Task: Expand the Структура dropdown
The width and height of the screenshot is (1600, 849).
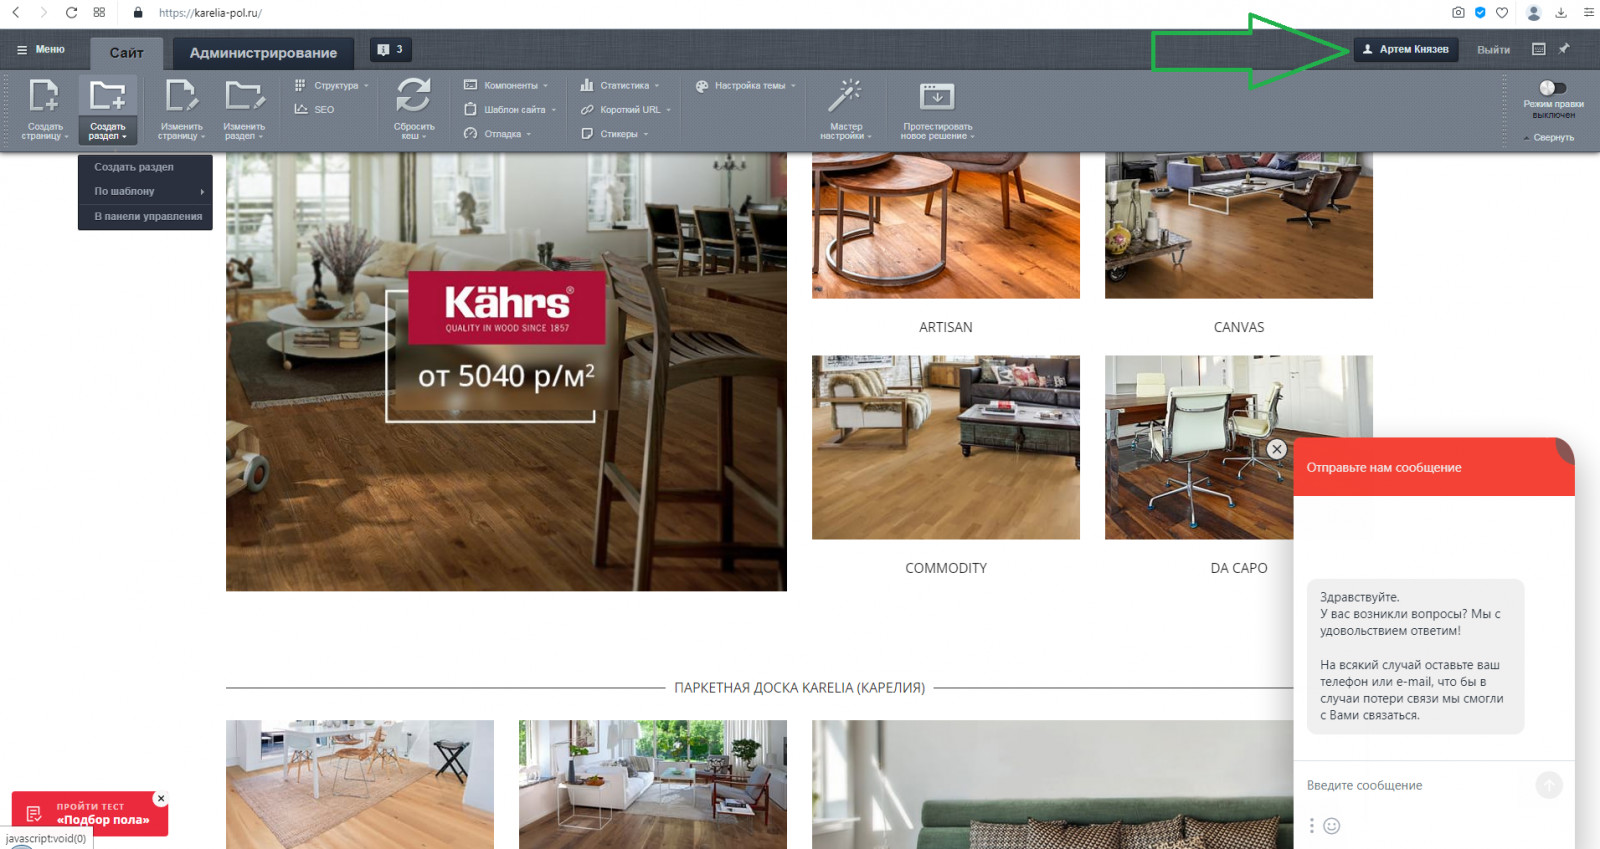Action: (332, 85)
